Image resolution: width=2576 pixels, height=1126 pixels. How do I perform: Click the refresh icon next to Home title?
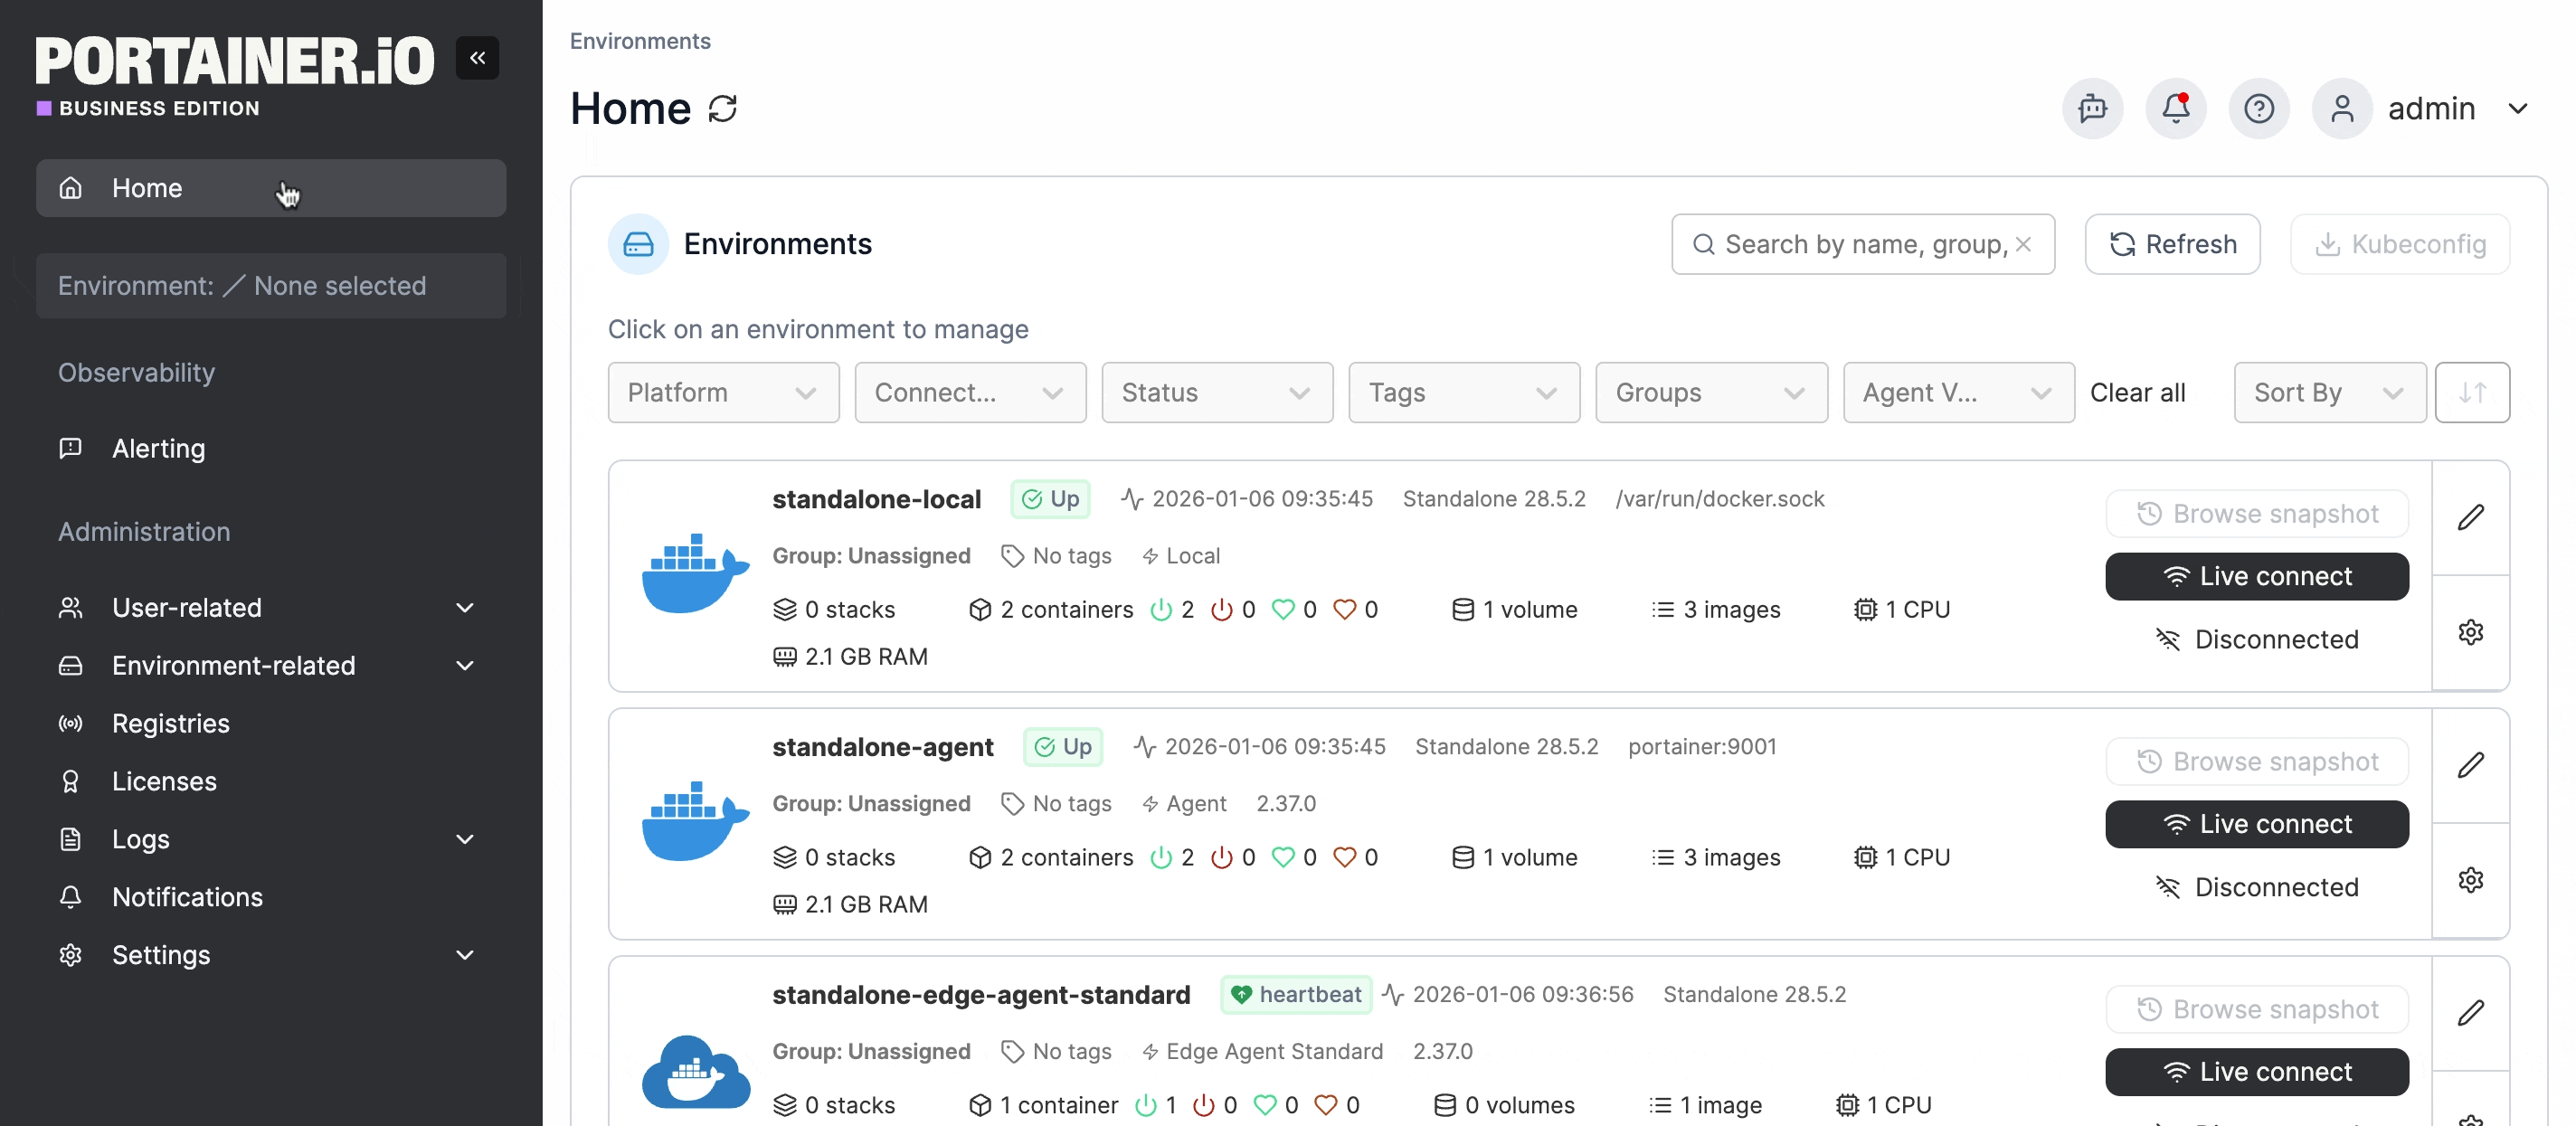(722, 108)
